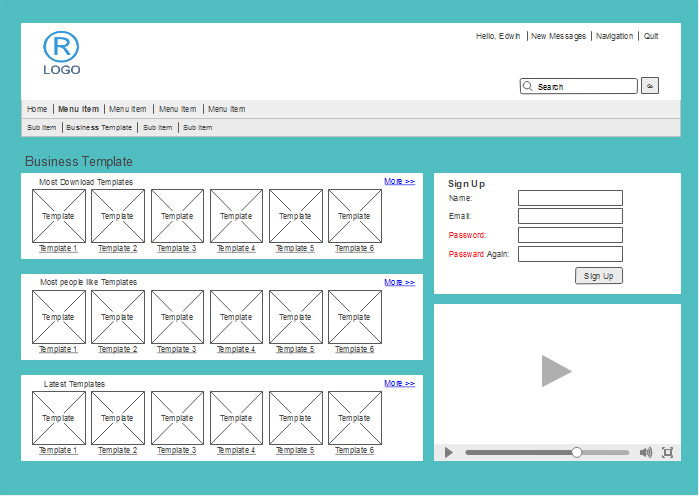Select Template 6 thumbnail in Most people like row
Viewport: 699px width, 496px height.
[354, 317]
